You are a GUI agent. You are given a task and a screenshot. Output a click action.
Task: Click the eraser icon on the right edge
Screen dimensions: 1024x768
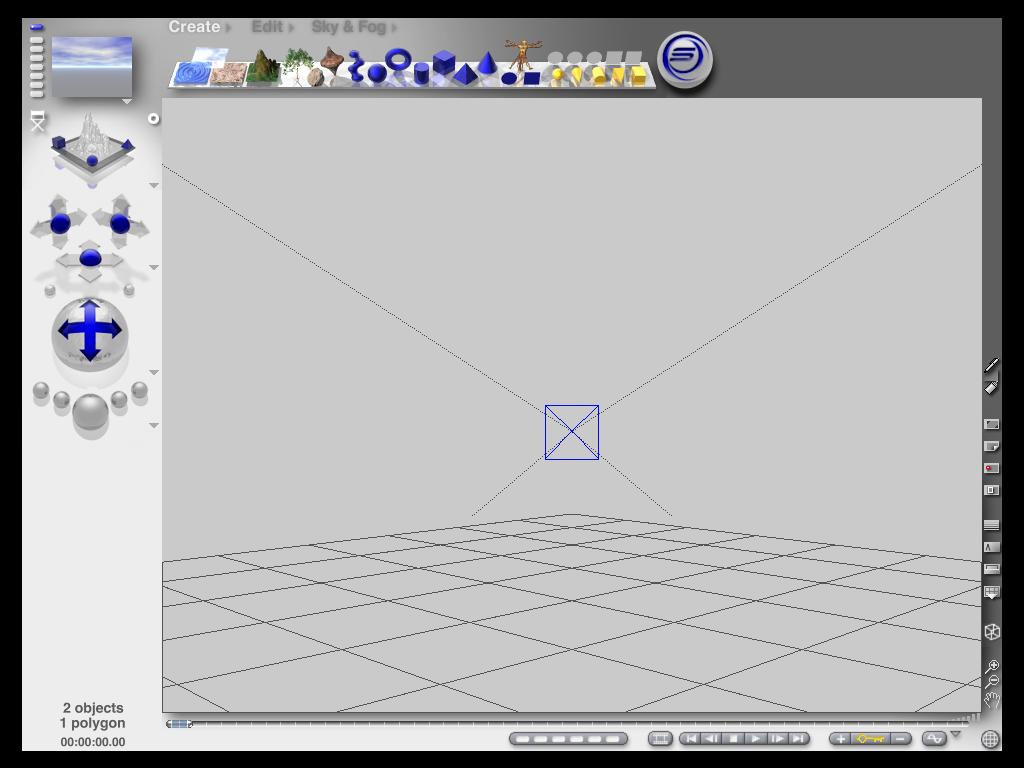point(991,387)
